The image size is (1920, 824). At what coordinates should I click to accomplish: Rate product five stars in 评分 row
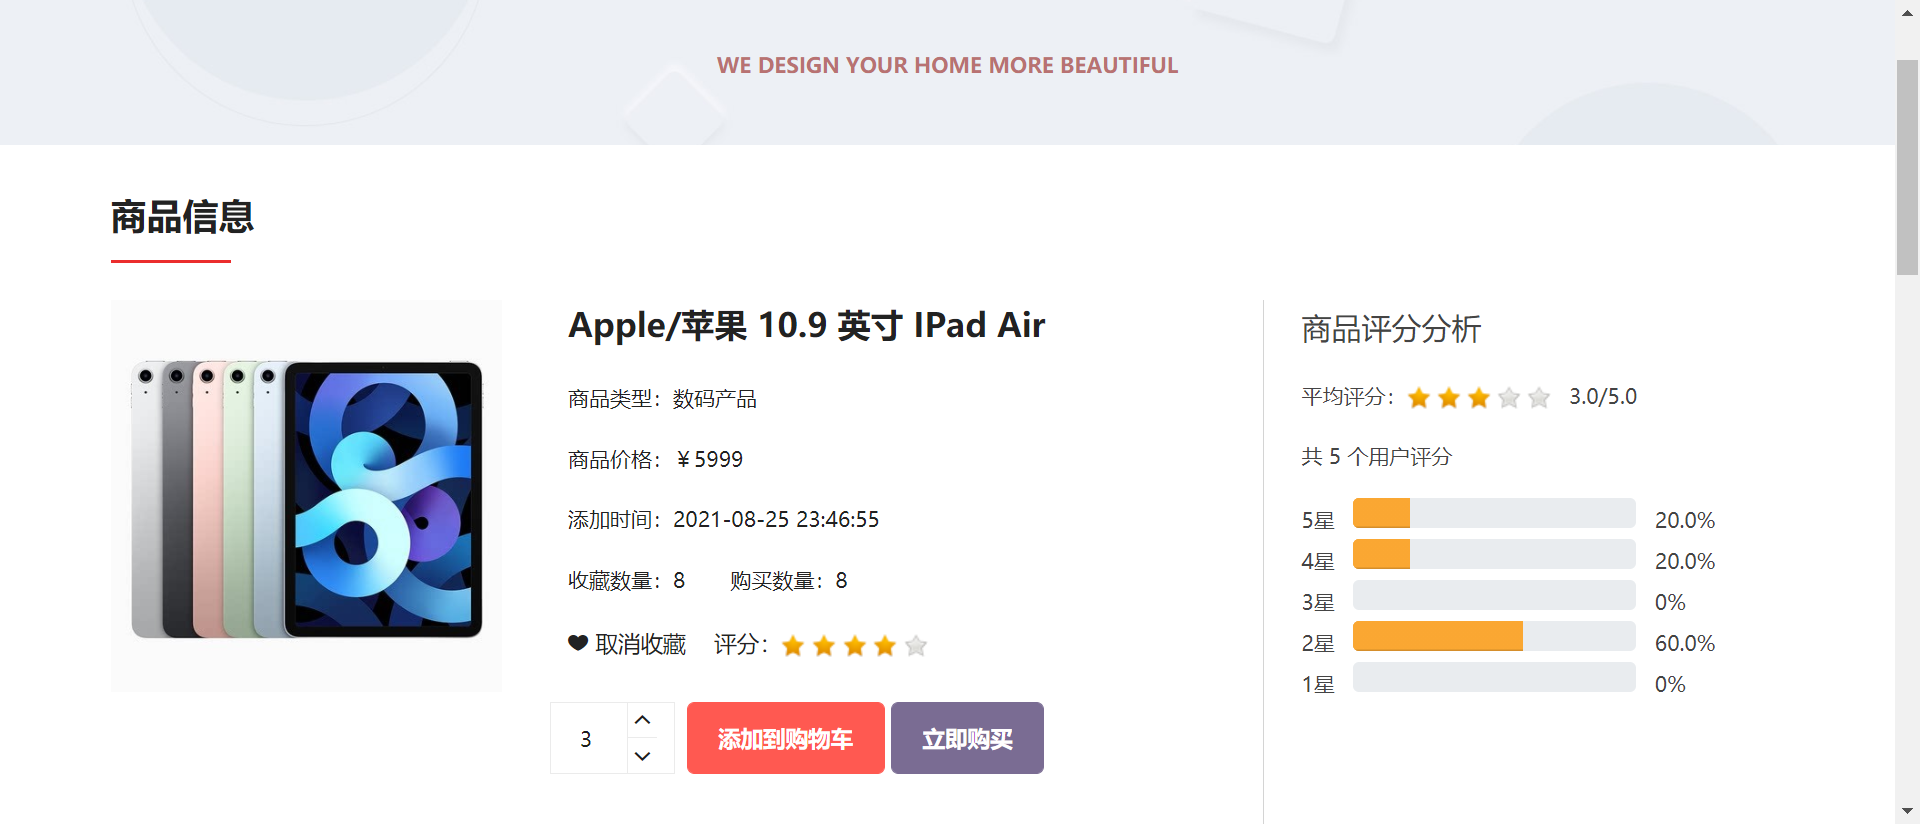click(x=916, y=646)
